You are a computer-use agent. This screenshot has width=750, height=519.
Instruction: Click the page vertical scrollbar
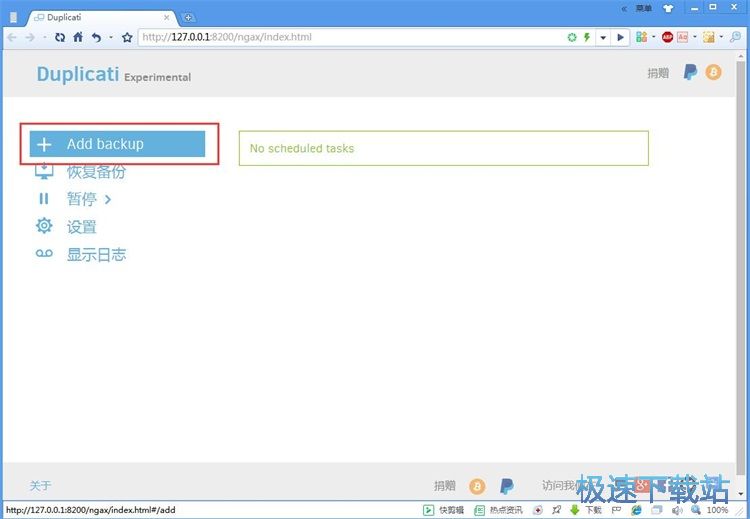pyautogui.click(x=741, y=268)
